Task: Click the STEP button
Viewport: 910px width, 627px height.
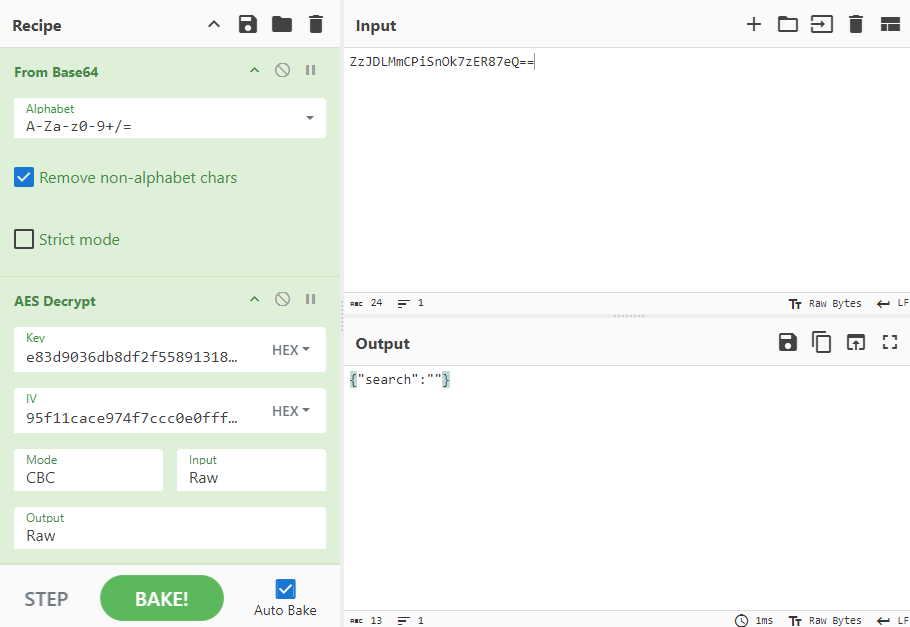Action: (46, 599)
